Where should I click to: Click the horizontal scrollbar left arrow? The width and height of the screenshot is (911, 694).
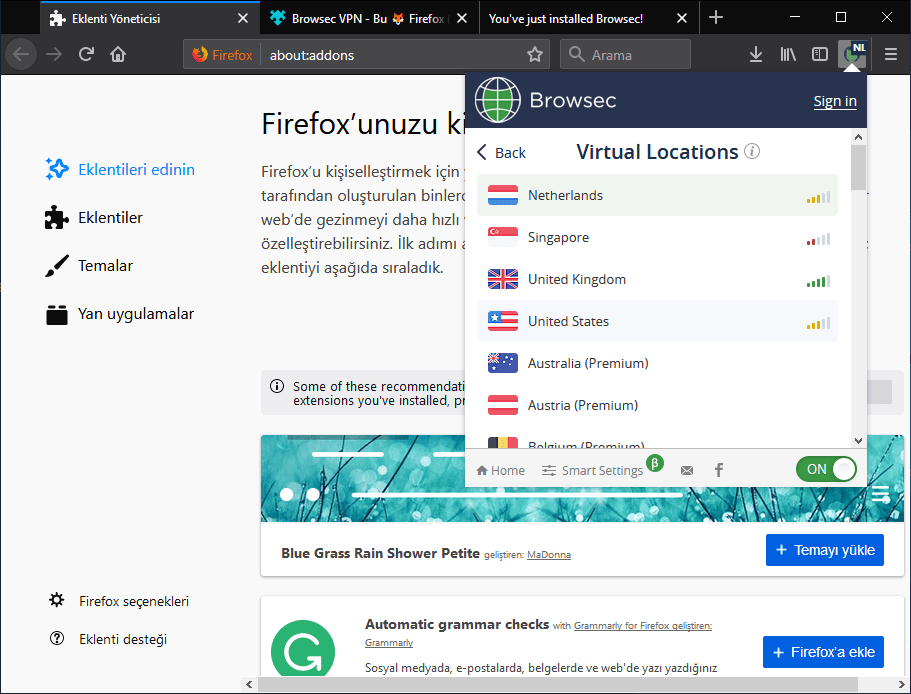tap(249, 684)
